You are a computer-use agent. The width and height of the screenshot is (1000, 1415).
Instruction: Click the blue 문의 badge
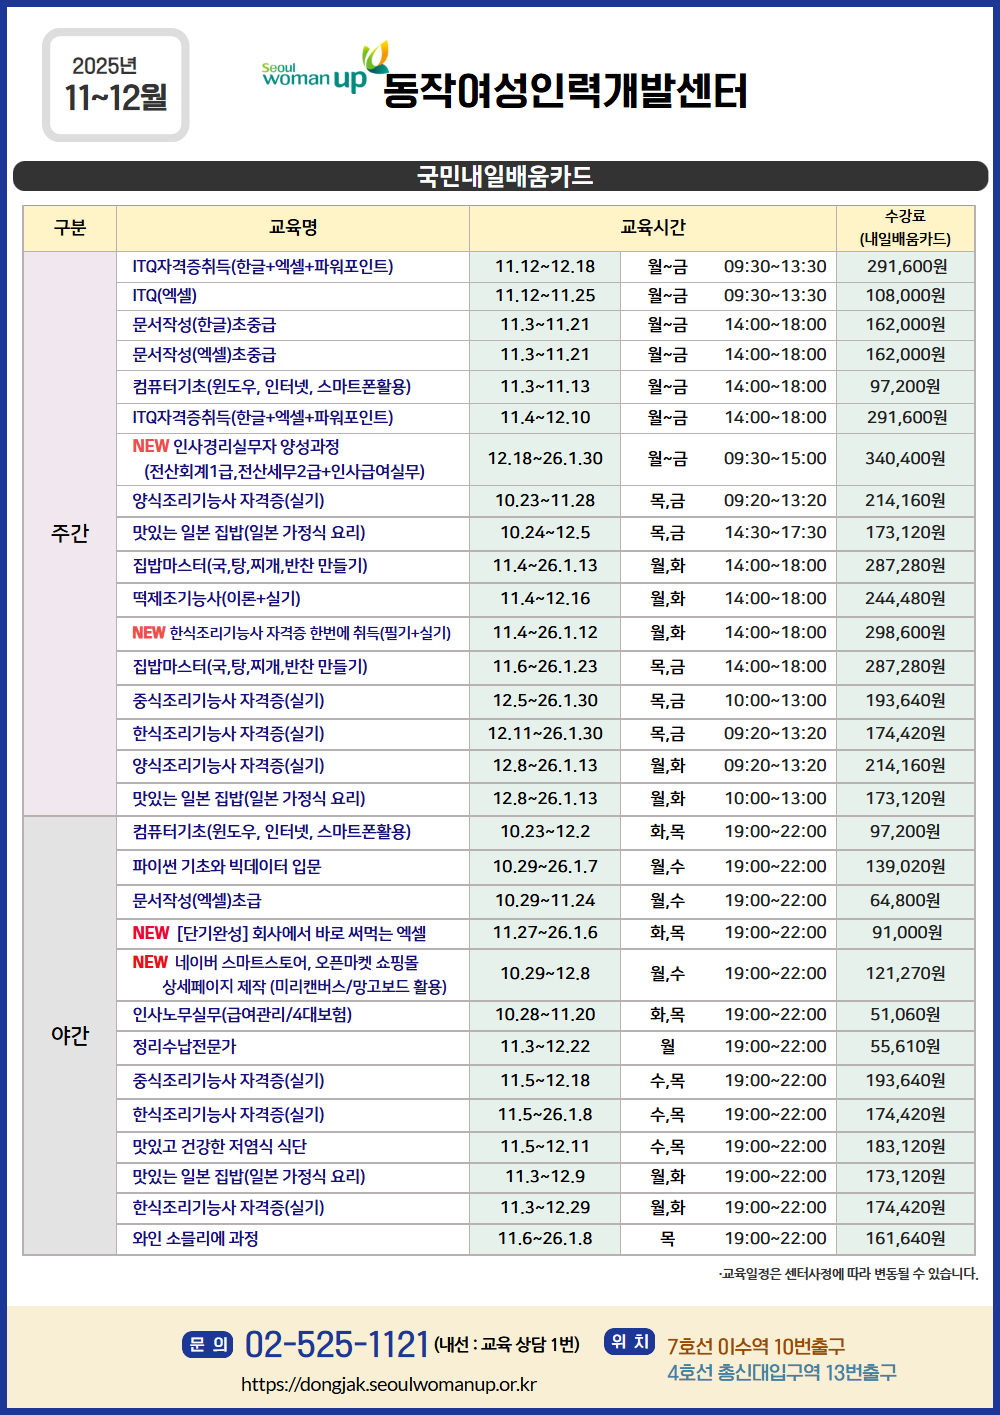coord(208,1344)
